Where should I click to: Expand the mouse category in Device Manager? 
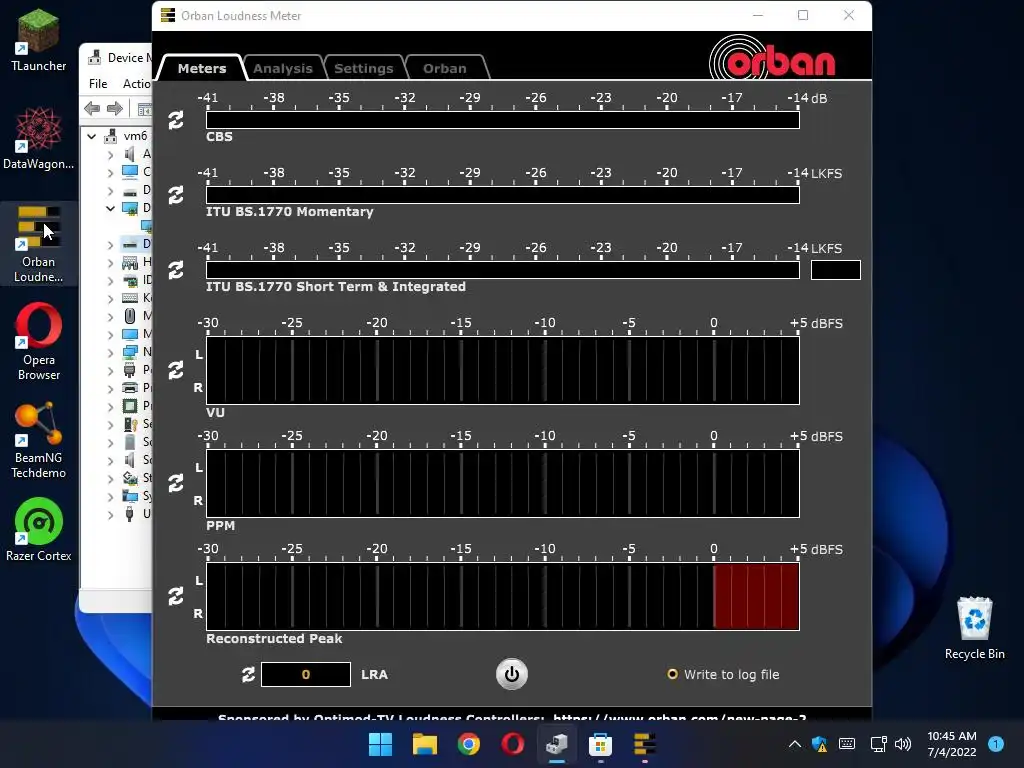(x=110, y=317)
